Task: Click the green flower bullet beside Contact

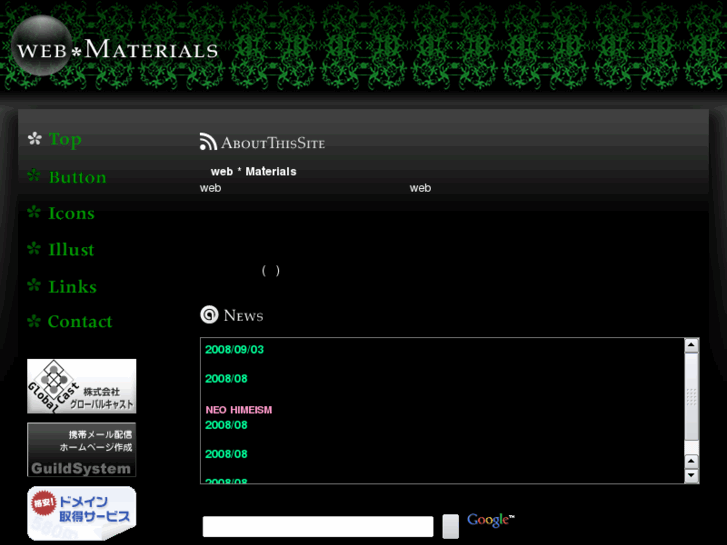Action: click(34, 321)
